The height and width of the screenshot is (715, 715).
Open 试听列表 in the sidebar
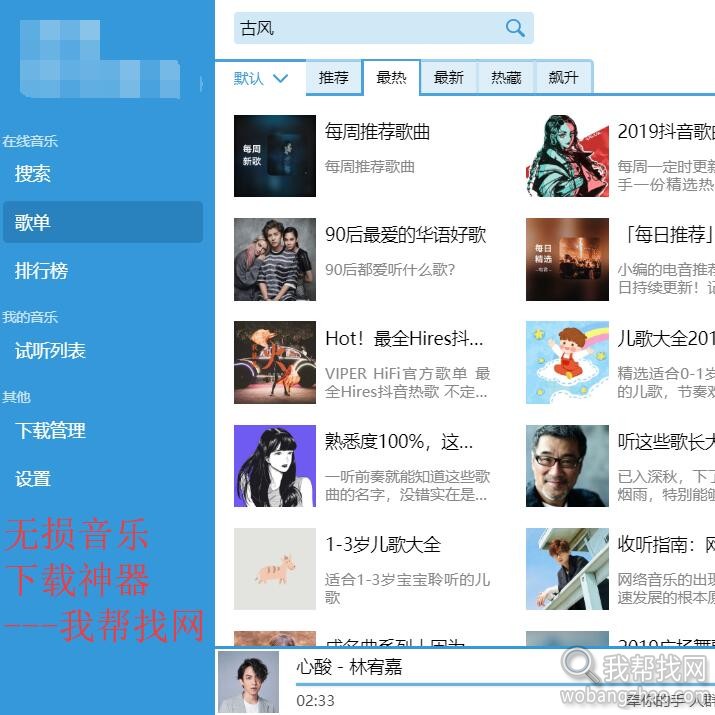pyautogui.click(x=102, y=351)
